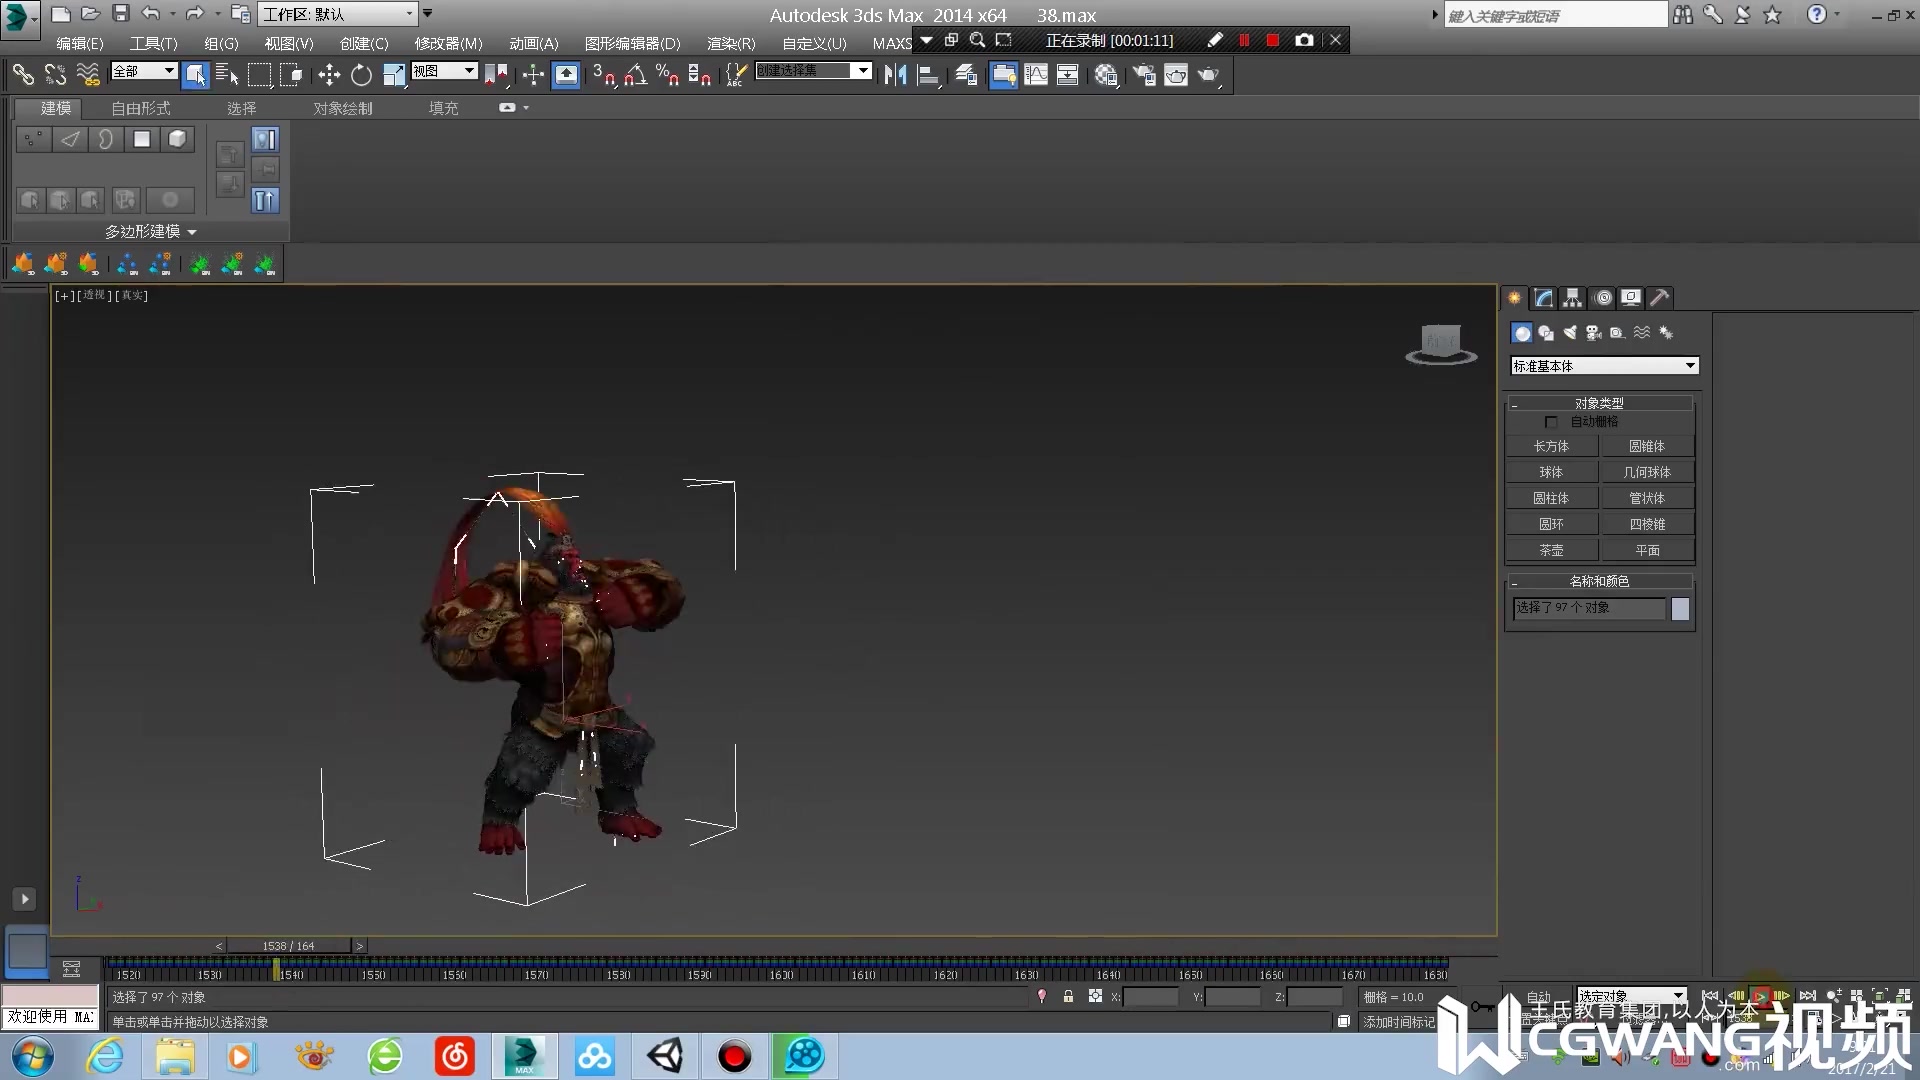
Task: Enable the 自动栅格 checkbox
Action: (1552, 421)
